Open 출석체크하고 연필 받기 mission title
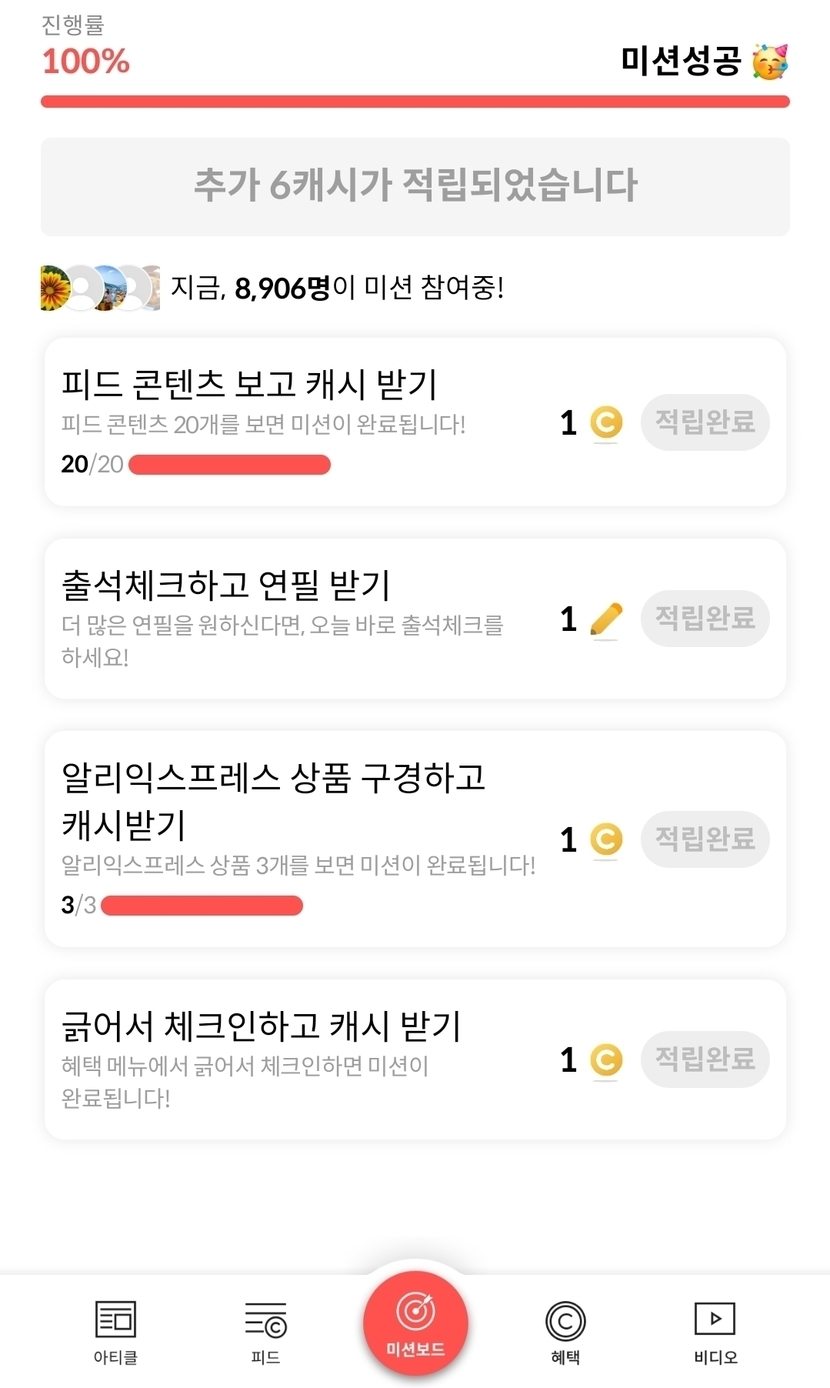The width and height of the screenshot is (830, 1388). tap(226, 584)
